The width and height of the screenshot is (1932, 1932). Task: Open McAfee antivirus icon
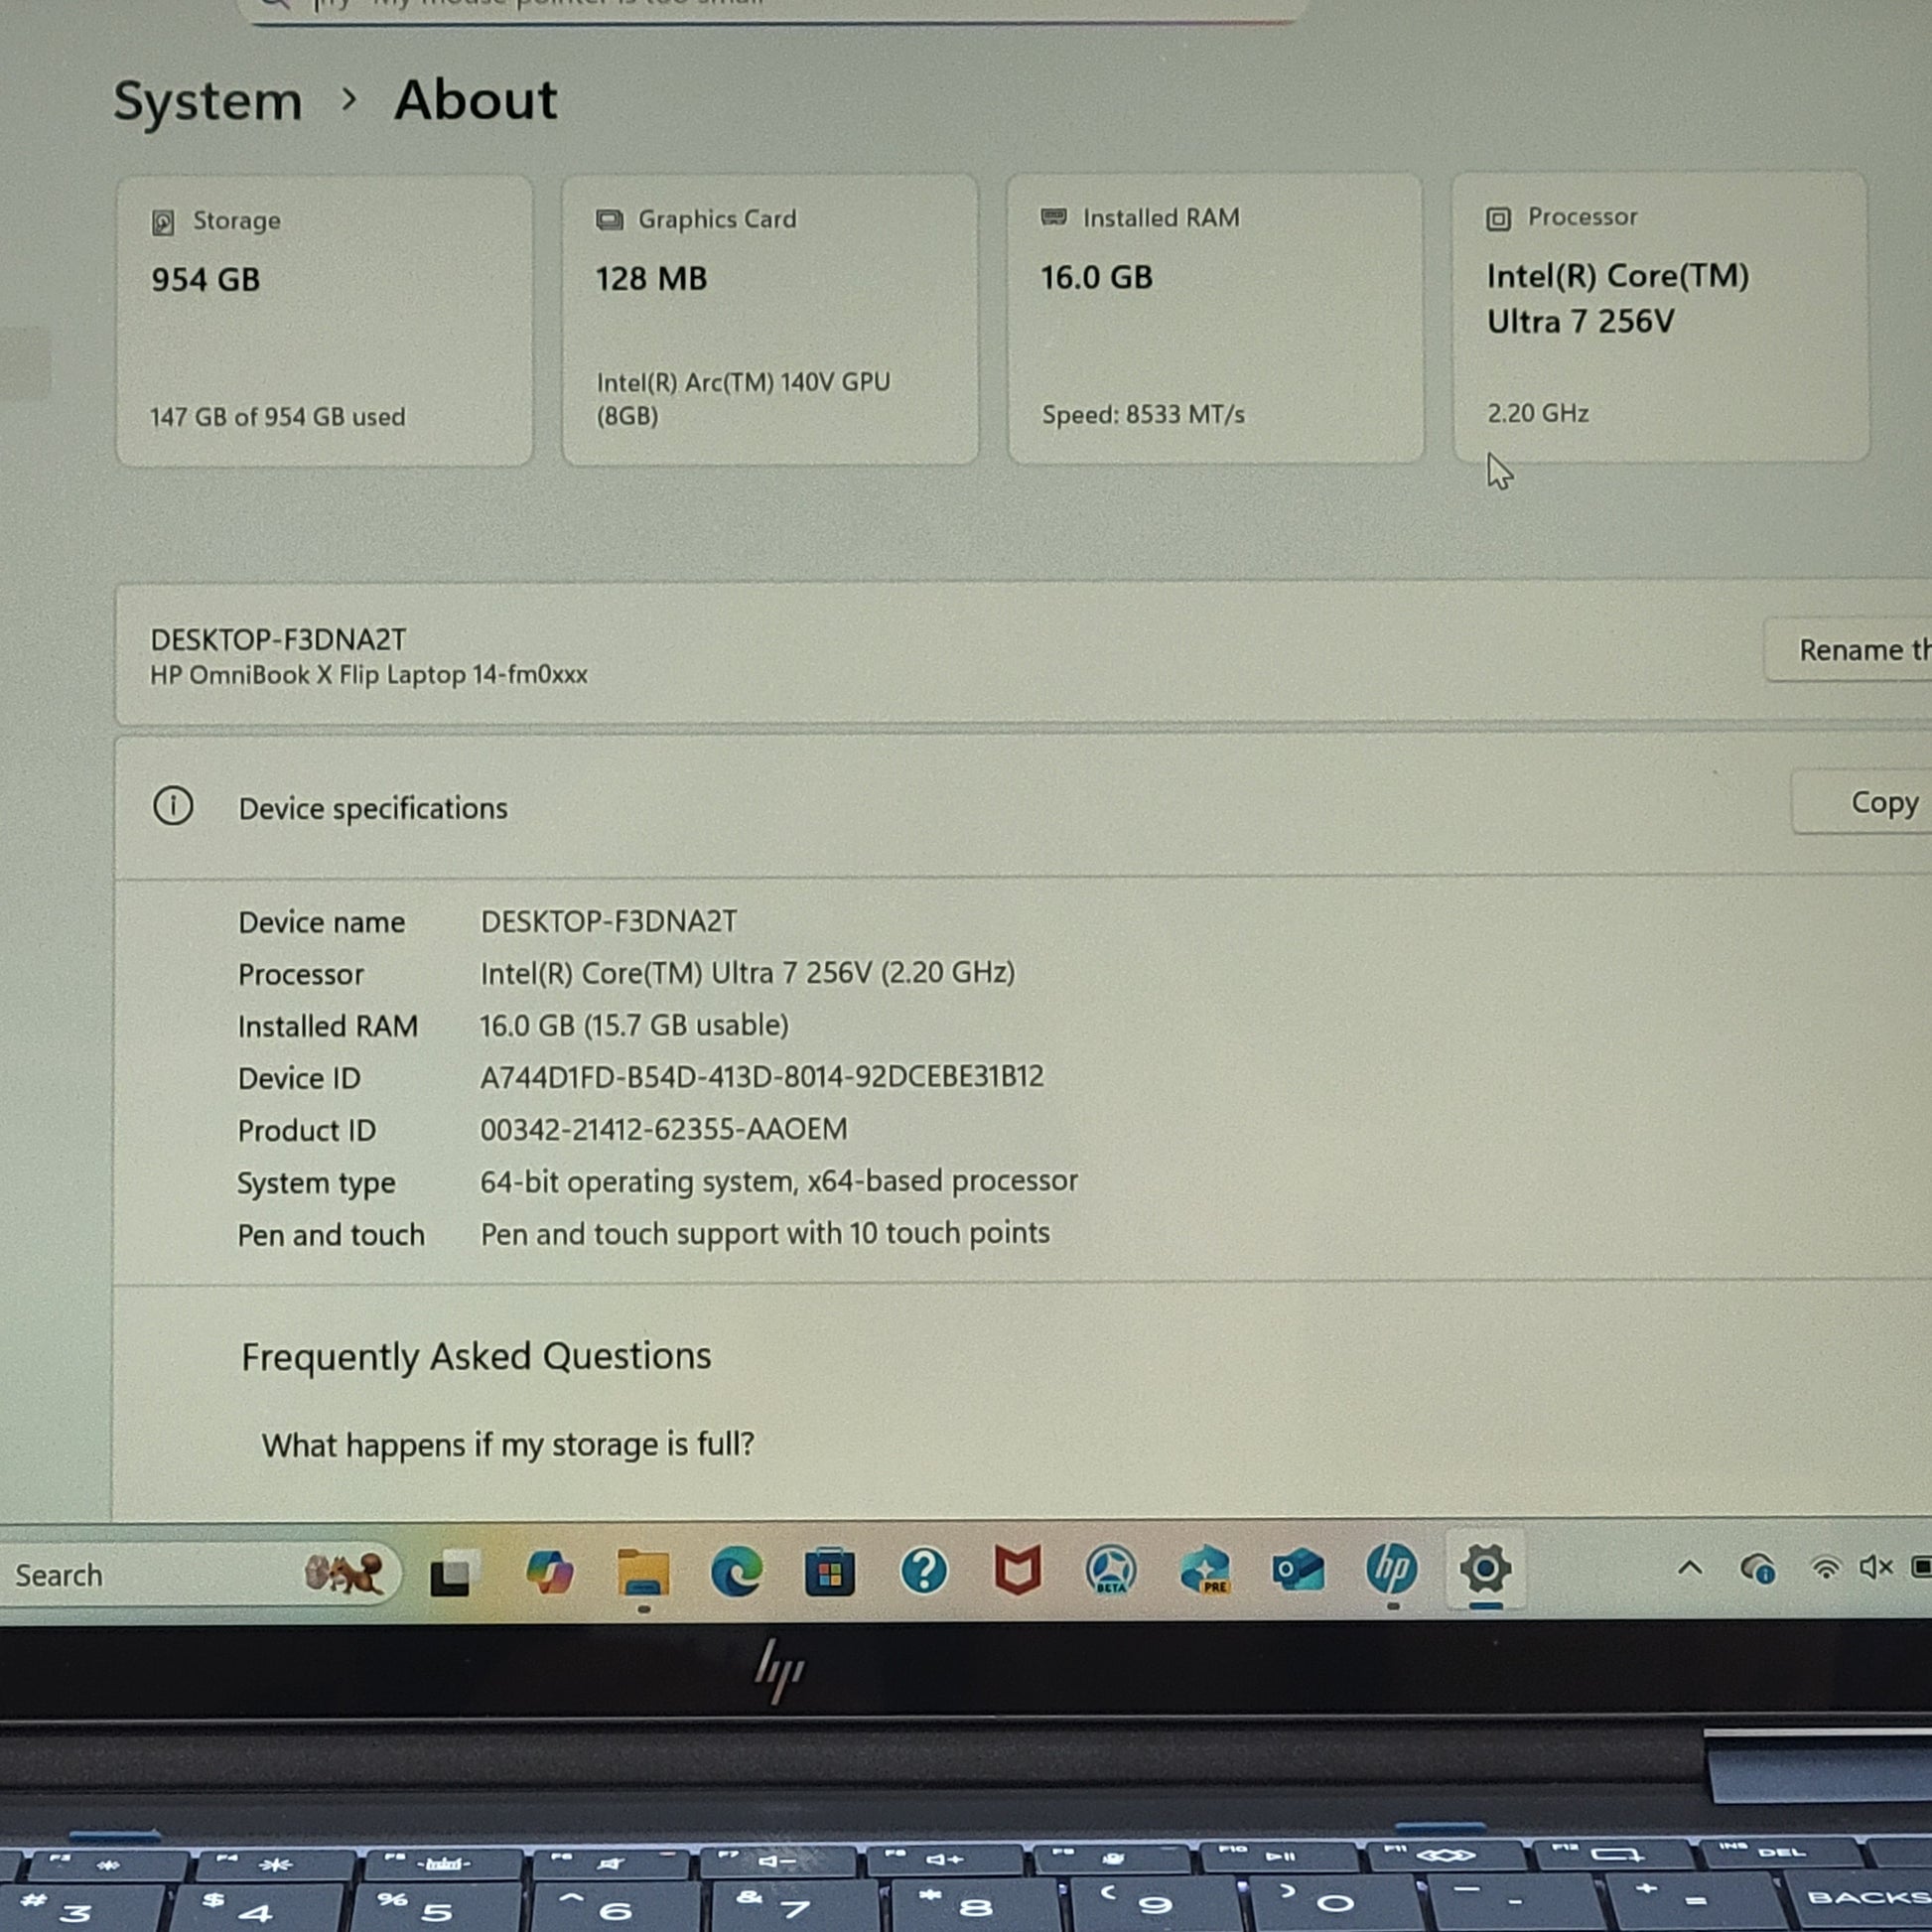tap(1017, 1570)
